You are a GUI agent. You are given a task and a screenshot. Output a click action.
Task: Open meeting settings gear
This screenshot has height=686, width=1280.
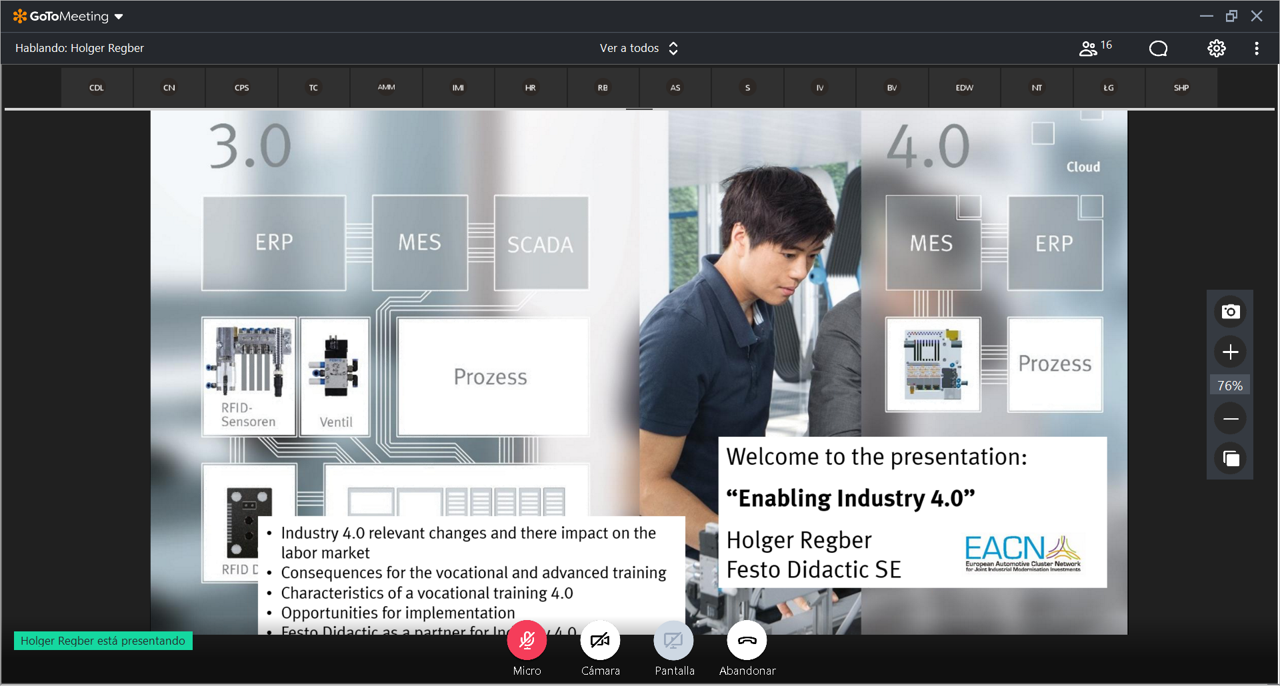pyautogui.click(x=1216, y=48)
